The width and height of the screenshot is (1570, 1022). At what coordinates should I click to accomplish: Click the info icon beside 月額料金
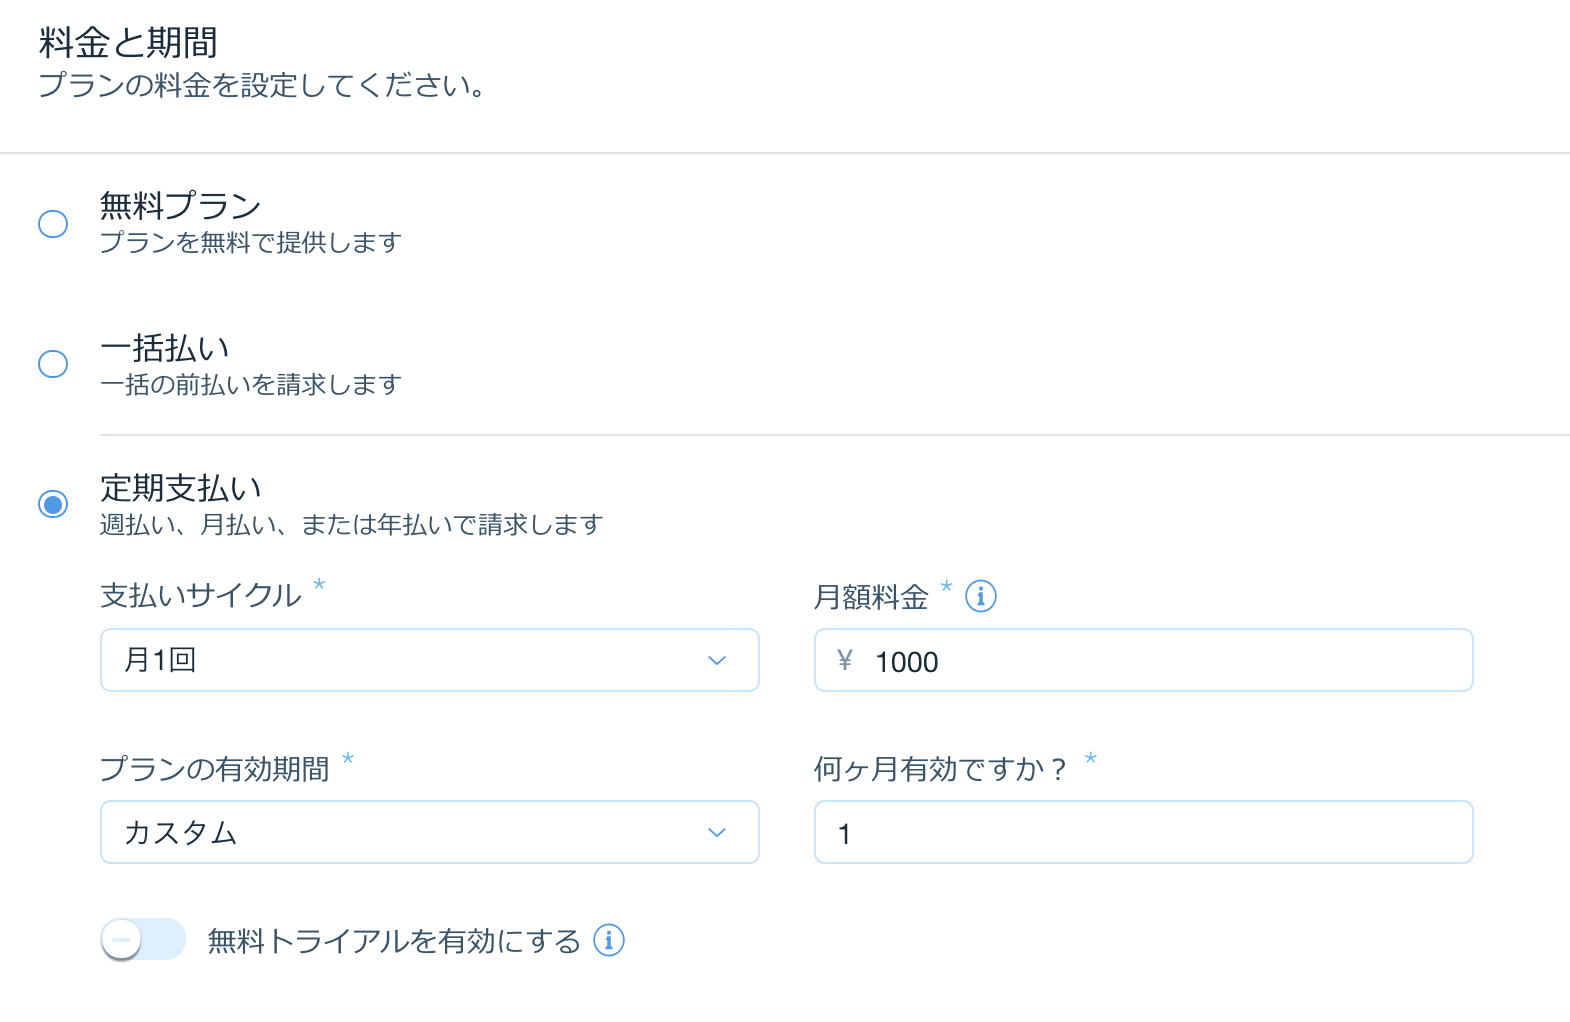[x=980, y=597]
